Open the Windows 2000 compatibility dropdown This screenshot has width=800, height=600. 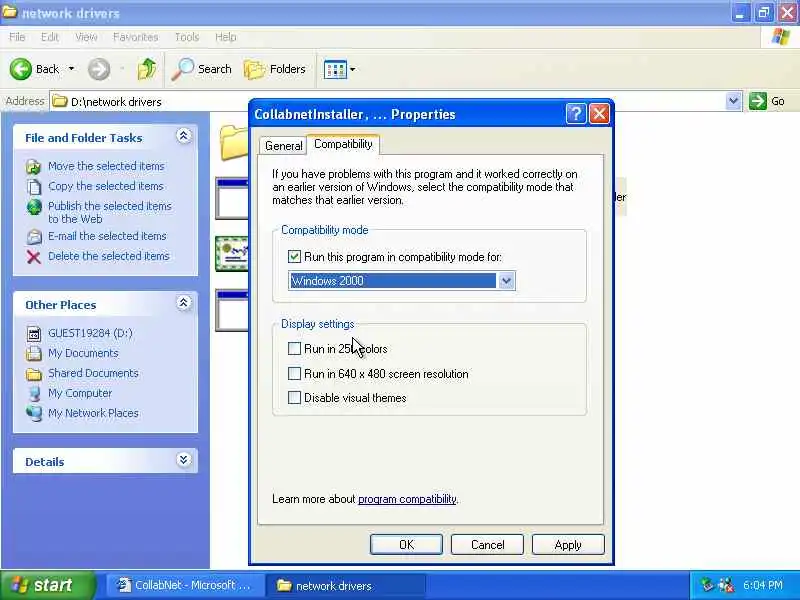506,281
